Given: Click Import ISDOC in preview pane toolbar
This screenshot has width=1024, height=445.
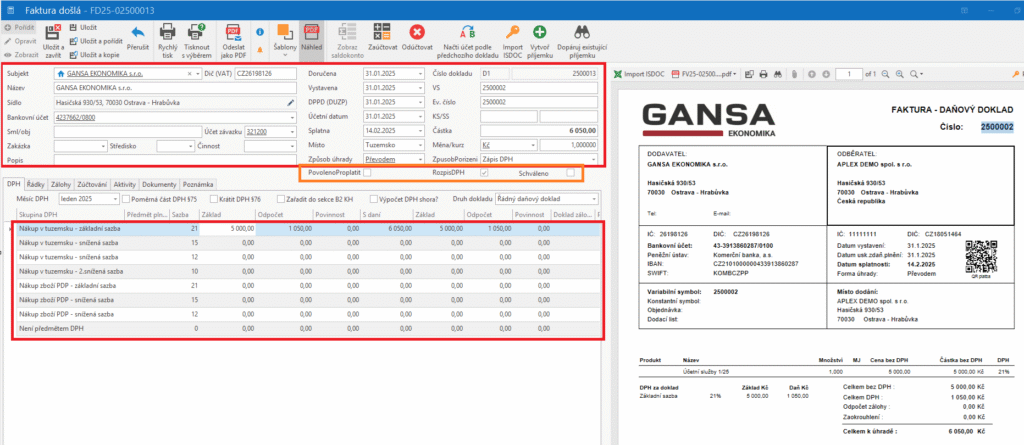Looking at the screenshot, I should click(x=639, y=74).
